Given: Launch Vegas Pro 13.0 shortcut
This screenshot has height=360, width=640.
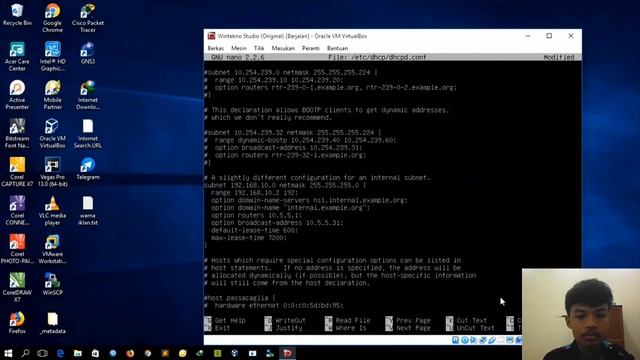Looking at the screenshot, I should [52, 172].
